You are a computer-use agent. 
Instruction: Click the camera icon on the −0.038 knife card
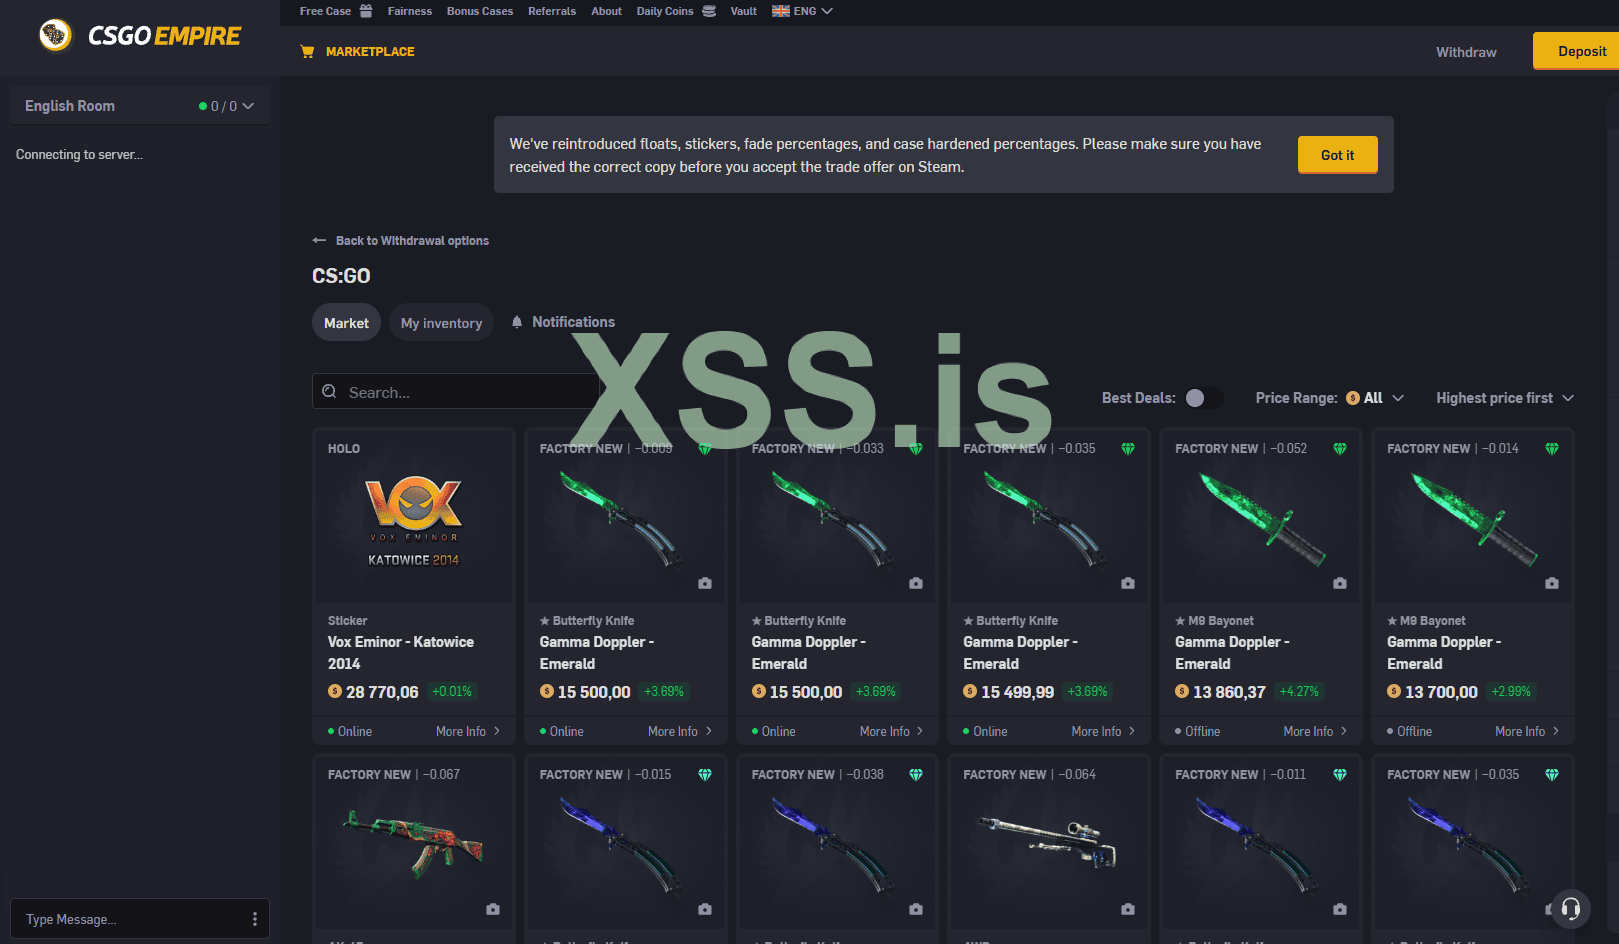pos(916,909)
